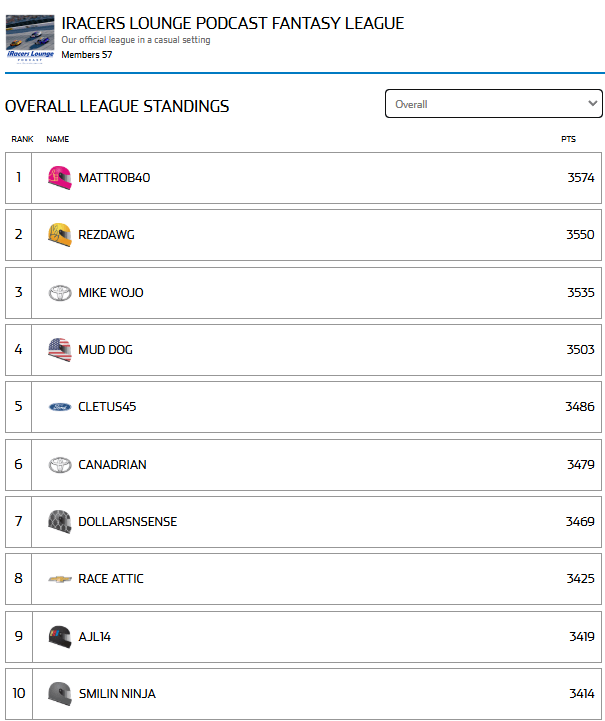Click AJL14's black helmet icon
Screen dimensions: 605x721
pyautogui.click(x=60, y=637)
